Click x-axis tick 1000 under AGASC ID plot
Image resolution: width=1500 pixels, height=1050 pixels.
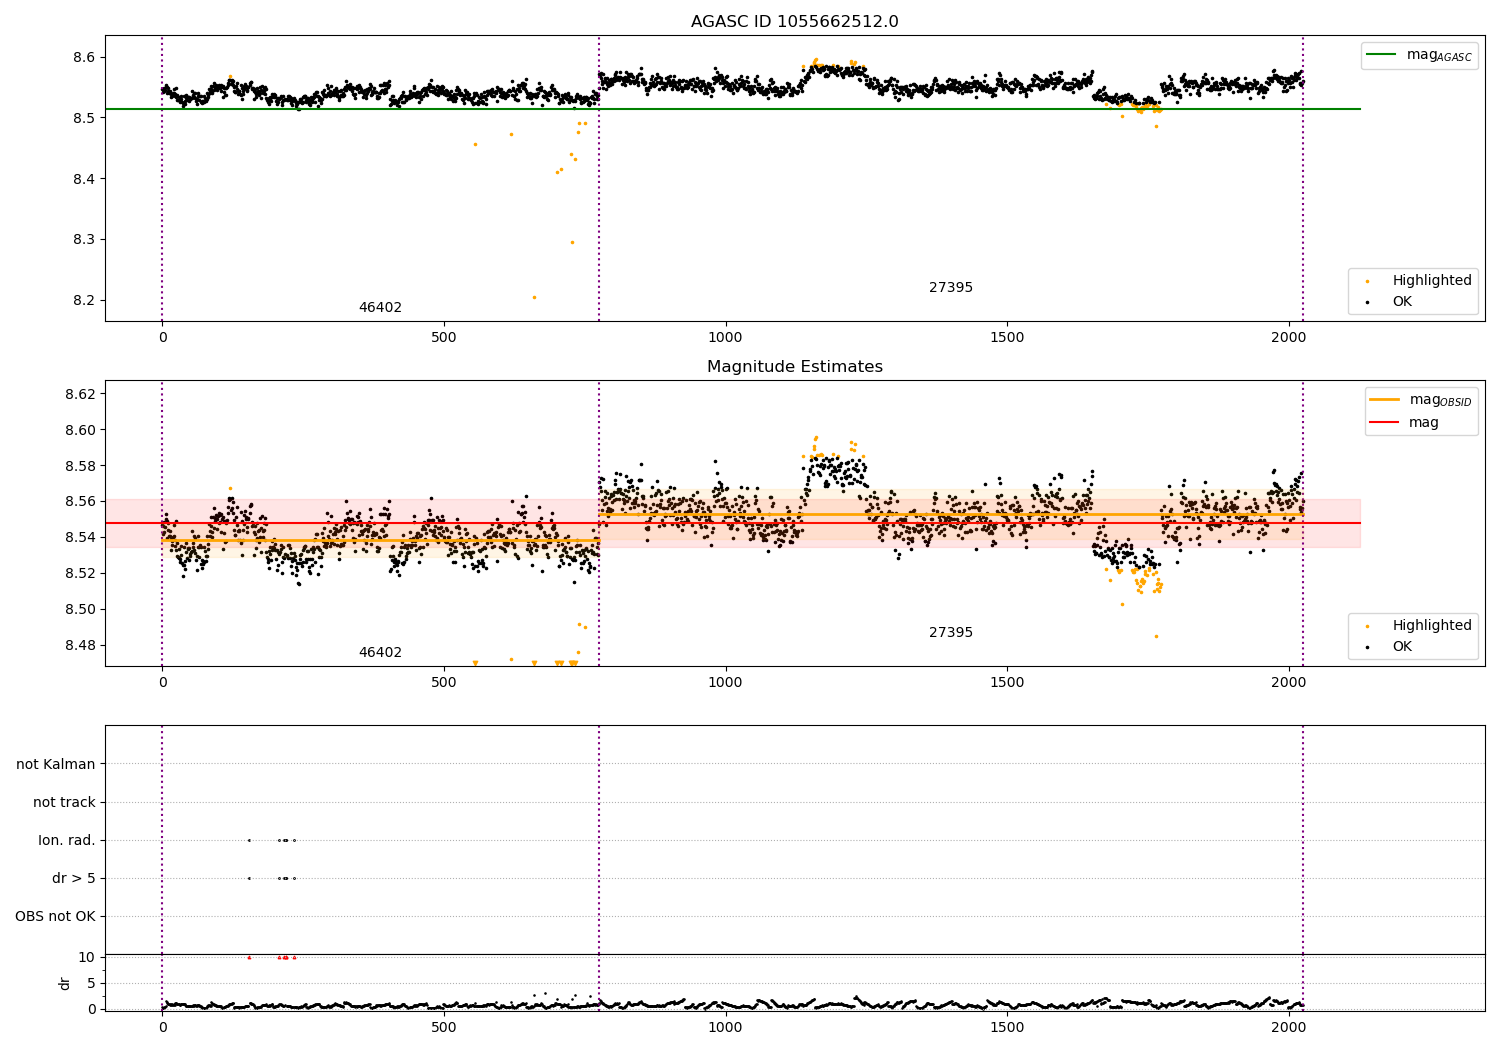[725, 338]
